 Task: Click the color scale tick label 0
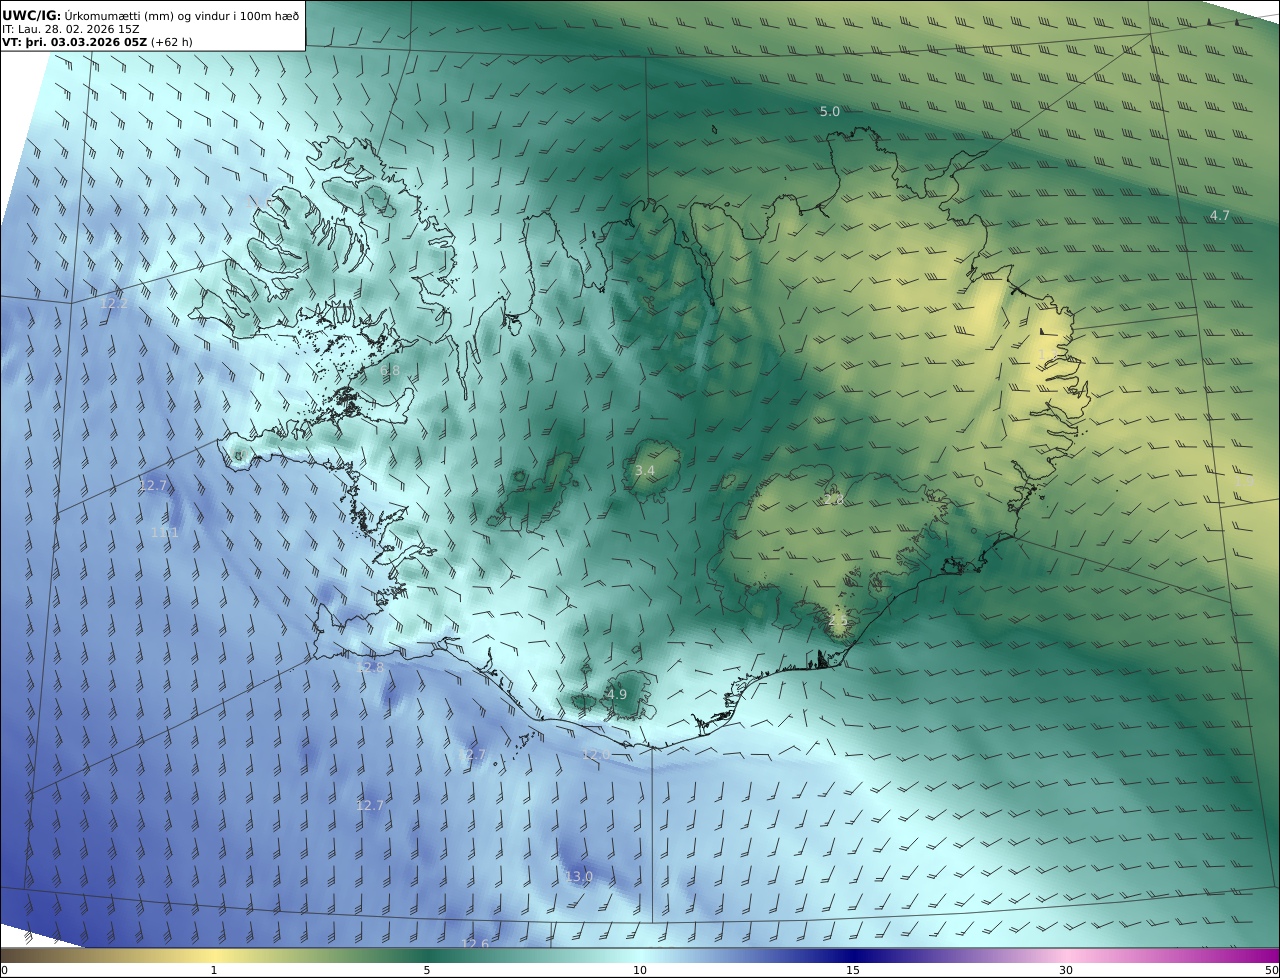pyautogui.click(x=4, y=970)
